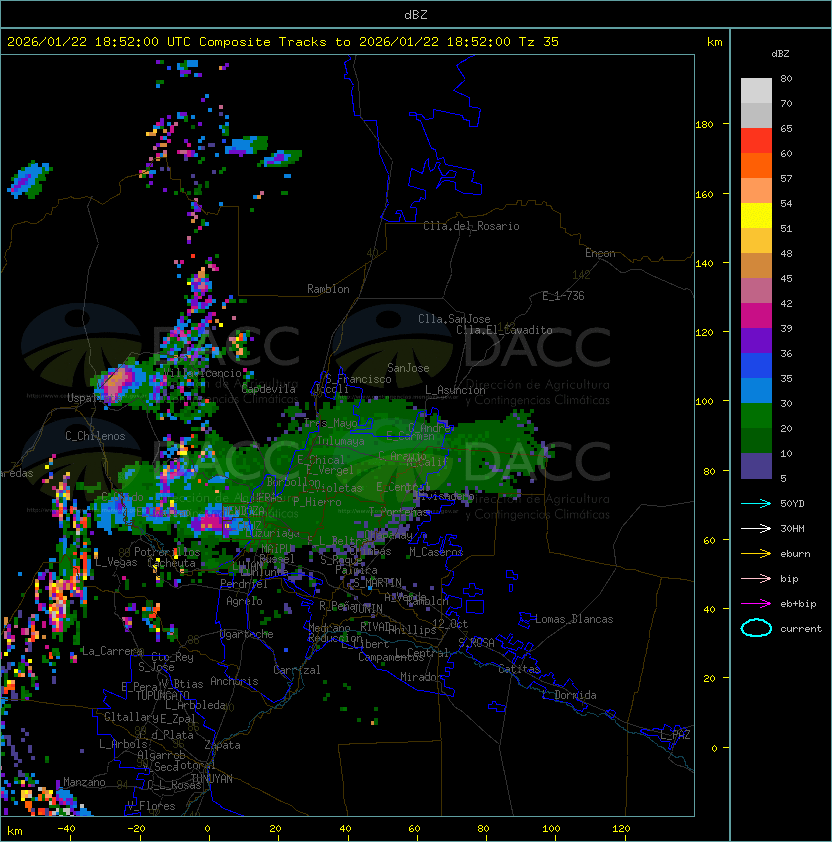Click the 'M_Caseros' map label
The height and width of the screenshot is (842, 832).
coord(436,552)
